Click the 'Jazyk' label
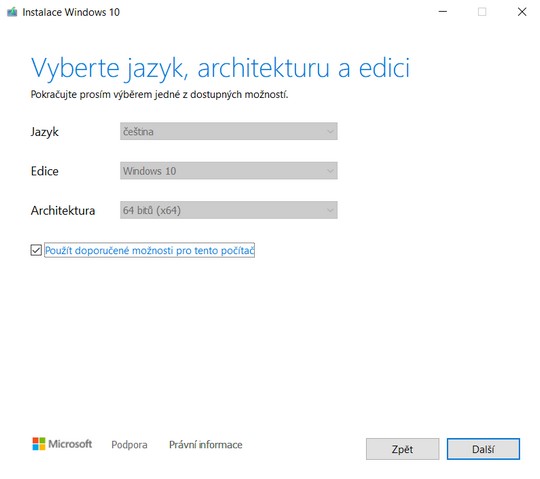Viewport: 540px width, 479px height. 44,132
